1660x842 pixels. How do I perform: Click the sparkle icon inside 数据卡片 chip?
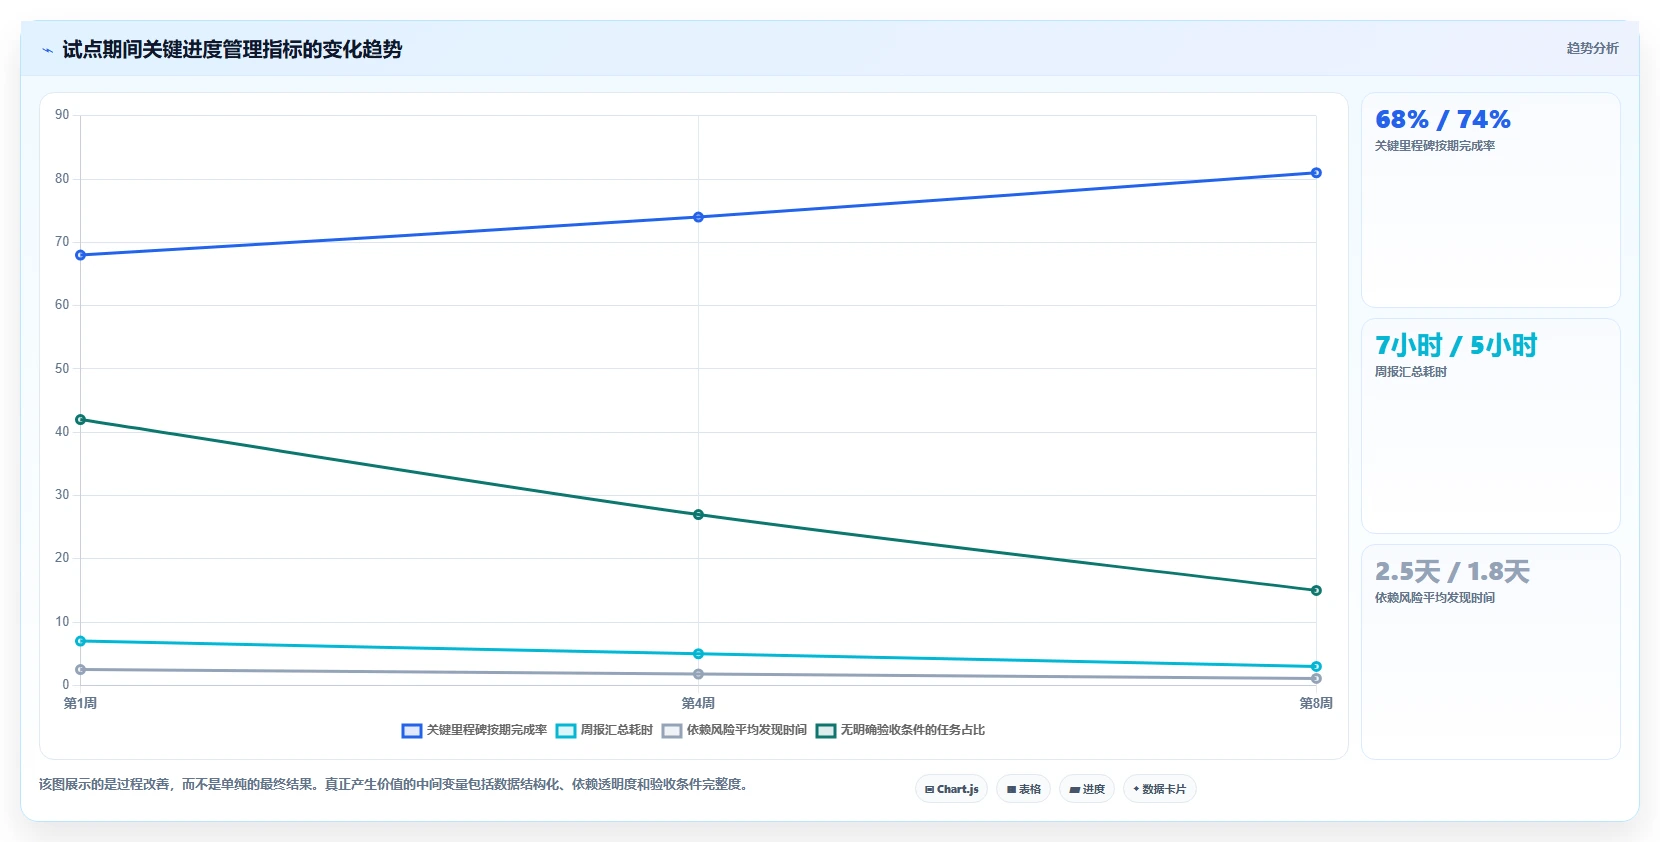coord(1136,789)
